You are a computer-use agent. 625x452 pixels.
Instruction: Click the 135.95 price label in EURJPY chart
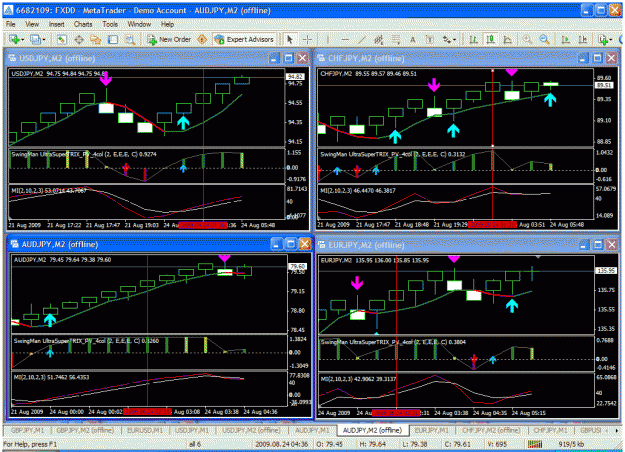(606, 271)
